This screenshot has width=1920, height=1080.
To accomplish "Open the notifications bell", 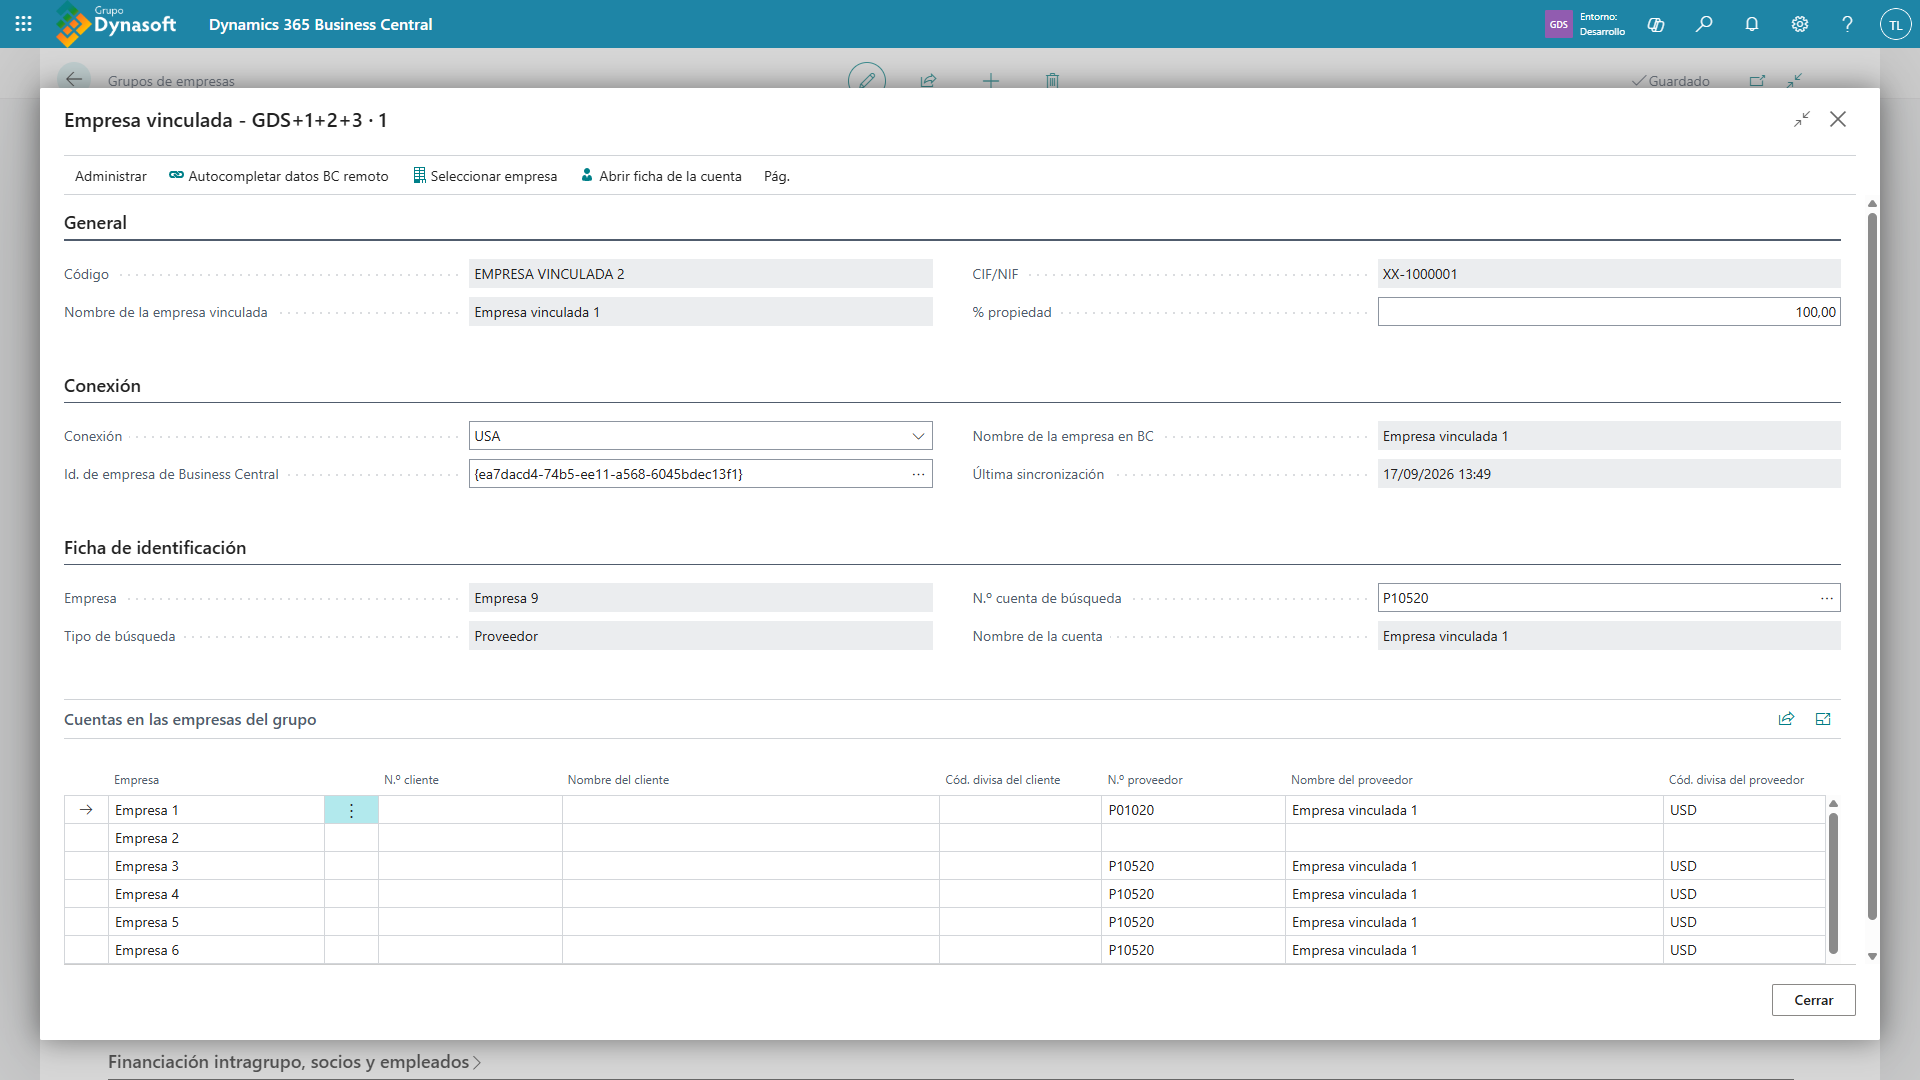I will point(1752,24).
